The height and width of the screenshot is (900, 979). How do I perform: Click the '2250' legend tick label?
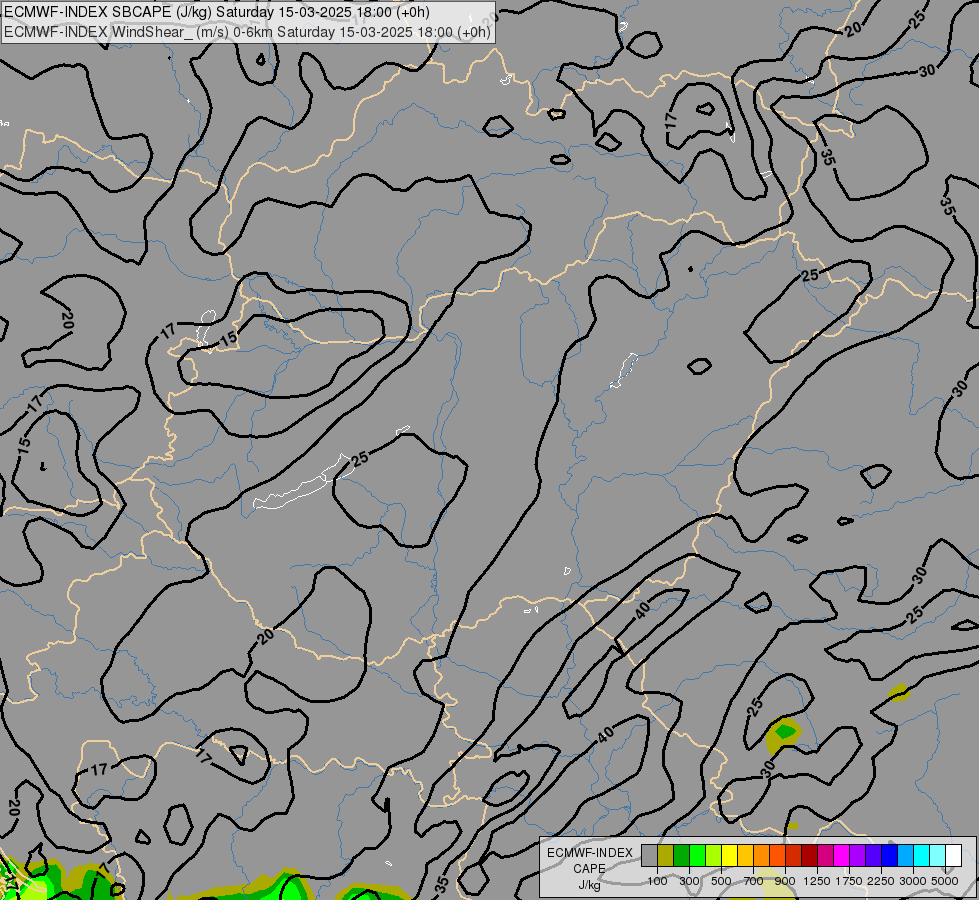pos(881,881)
